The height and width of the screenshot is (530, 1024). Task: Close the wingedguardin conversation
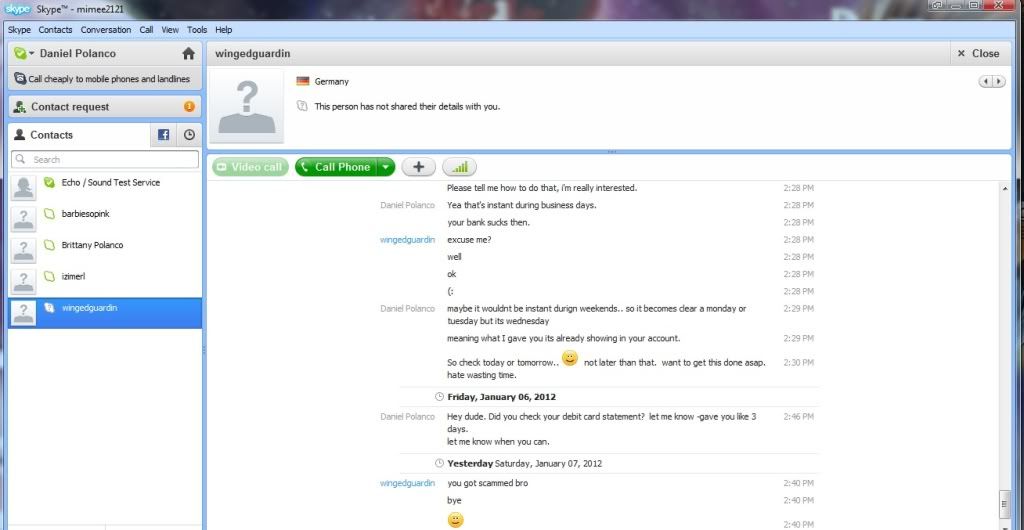pos(978,54)
